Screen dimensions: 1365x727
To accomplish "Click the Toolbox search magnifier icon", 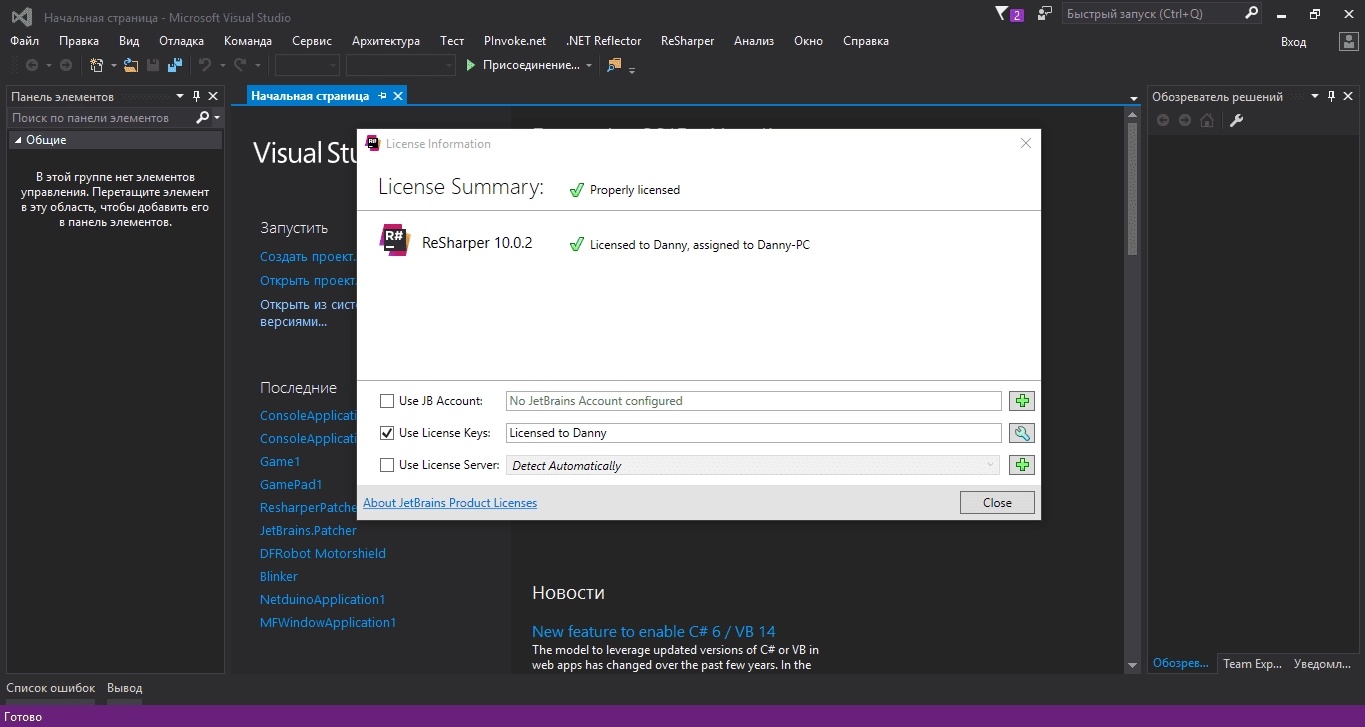I will 203,117.
